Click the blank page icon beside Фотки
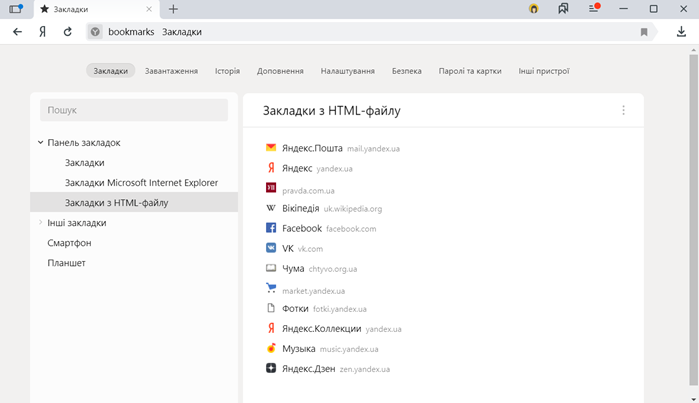This screenshot has width=699, height=403. [x=271, y=308]
